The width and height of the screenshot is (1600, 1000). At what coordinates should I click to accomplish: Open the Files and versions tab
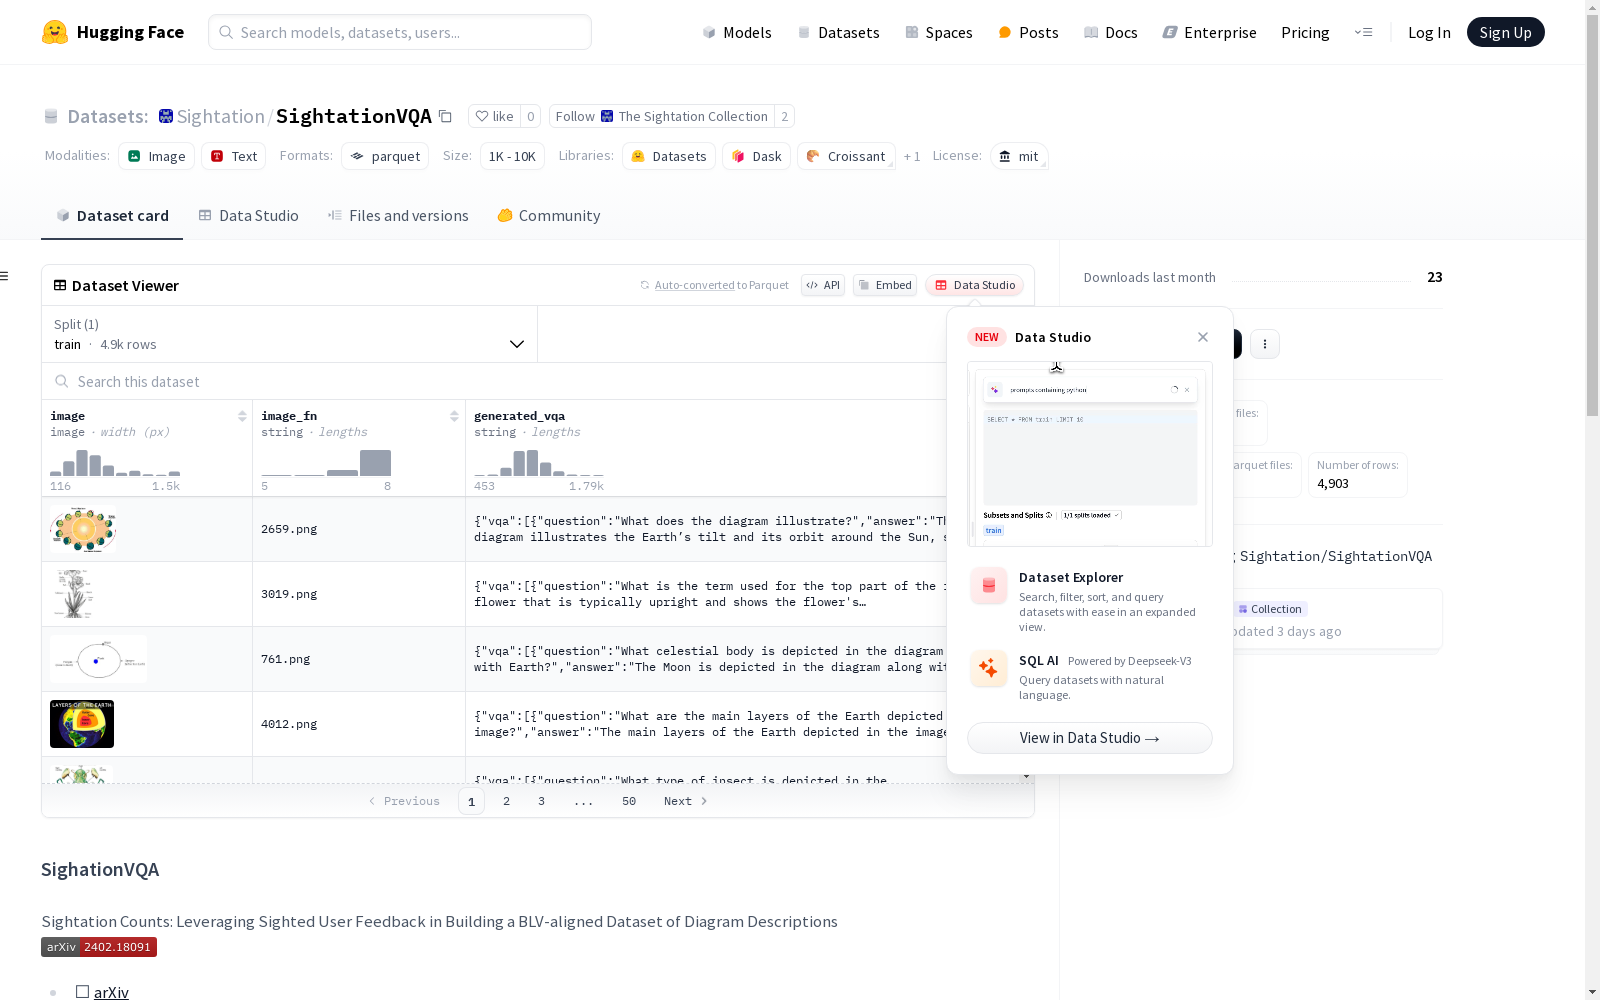[398, 216]
